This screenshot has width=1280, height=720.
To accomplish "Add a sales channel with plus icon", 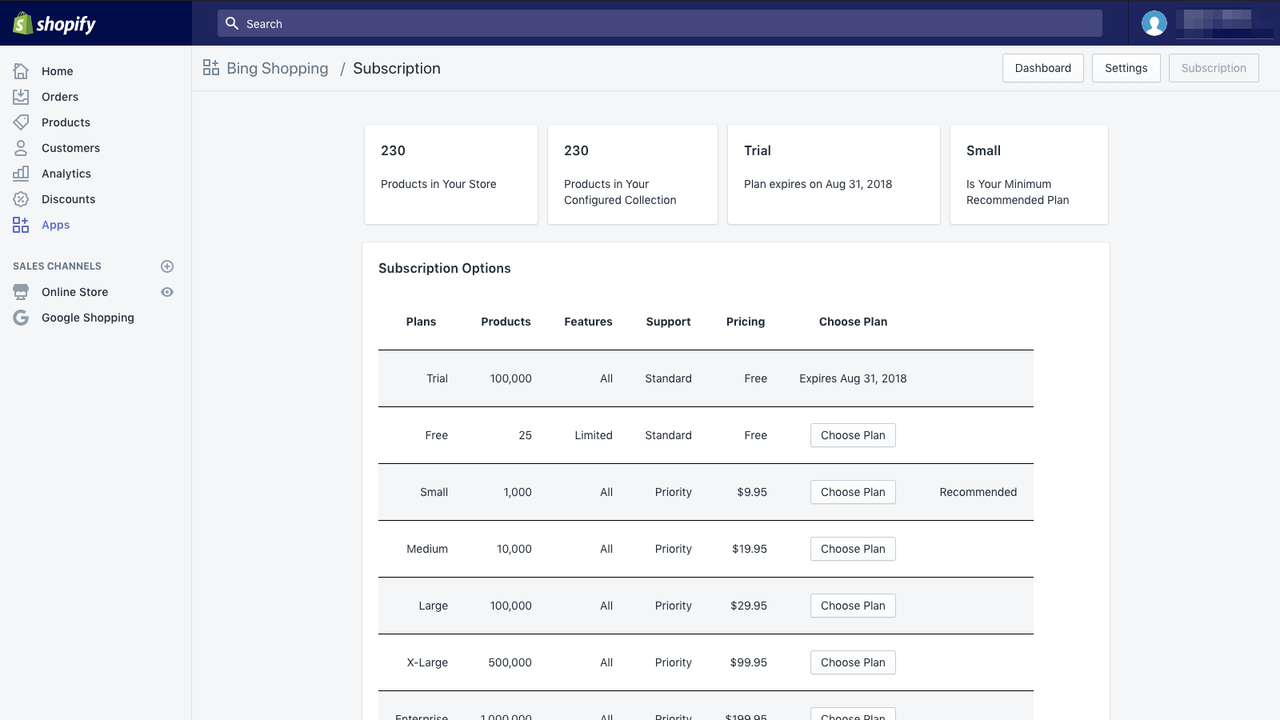I will coord(167,266).
